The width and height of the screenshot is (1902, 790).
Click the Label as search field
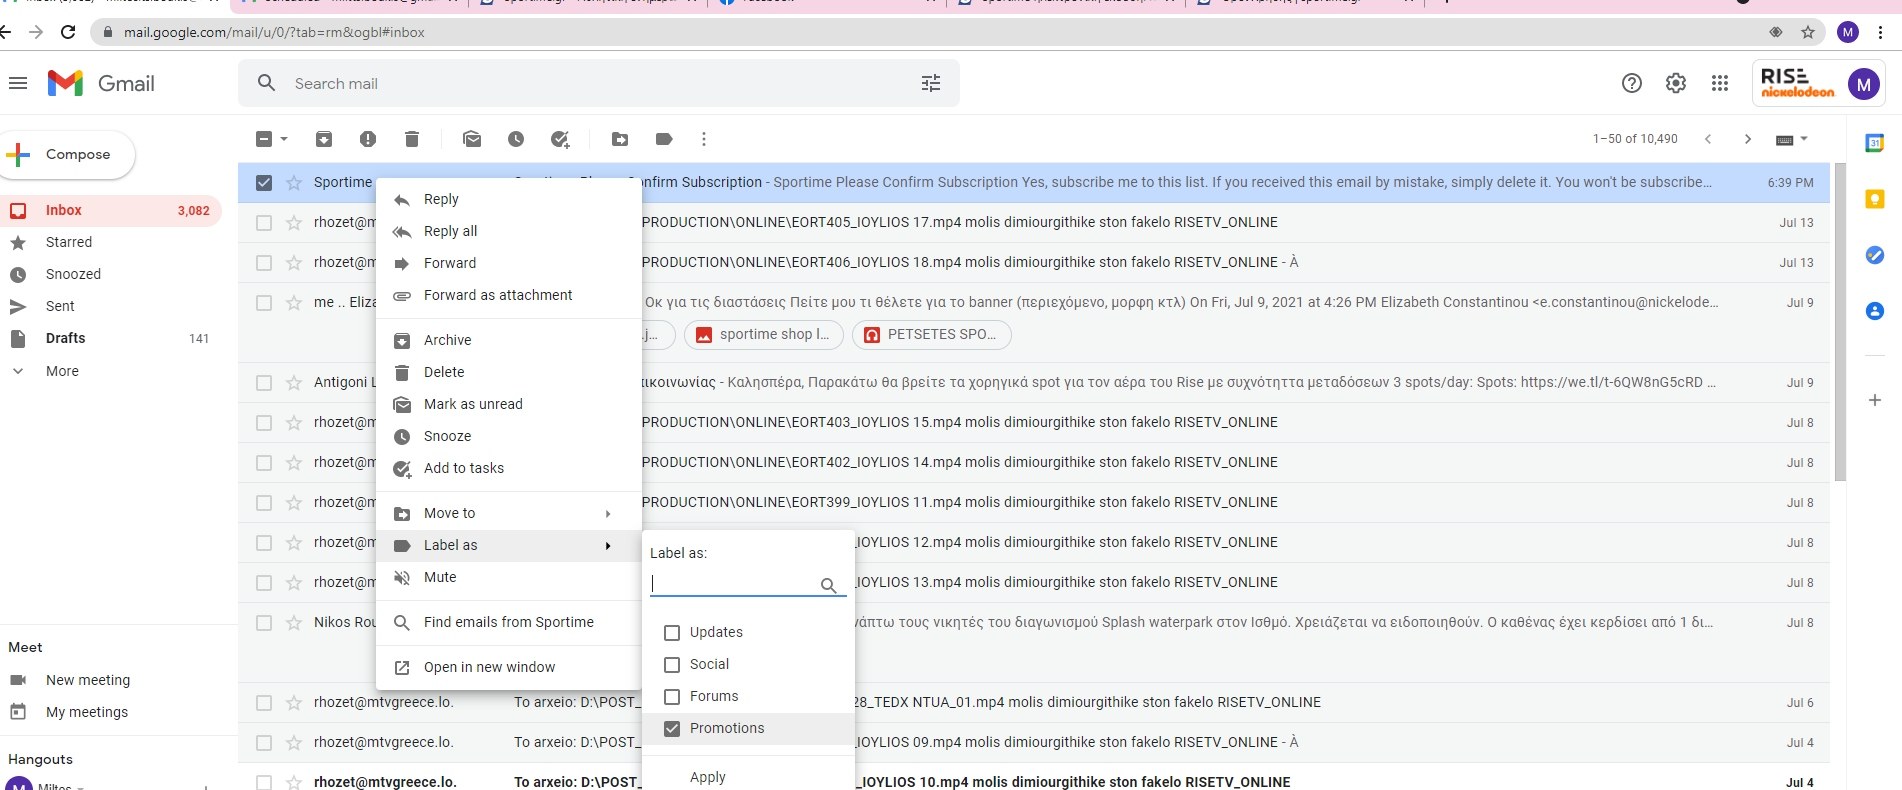coord(733,584)
